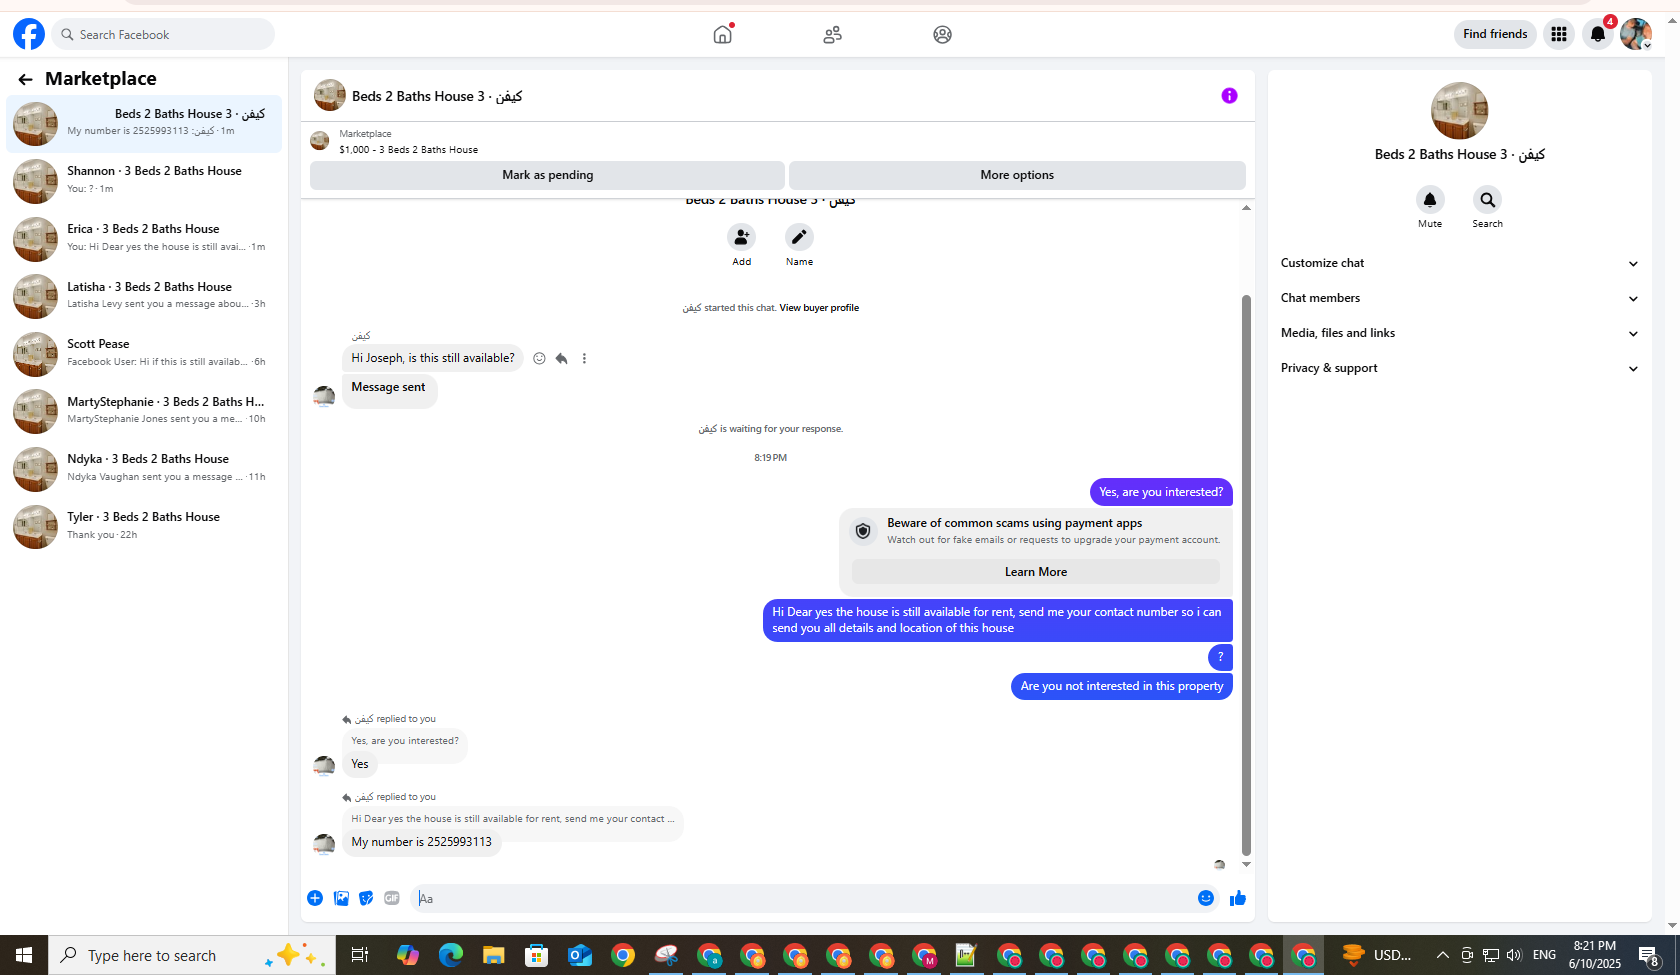This screenshot has height=975, width=1680.
Task: Open the purple conversation information icon
Action: click(1229, 96)
